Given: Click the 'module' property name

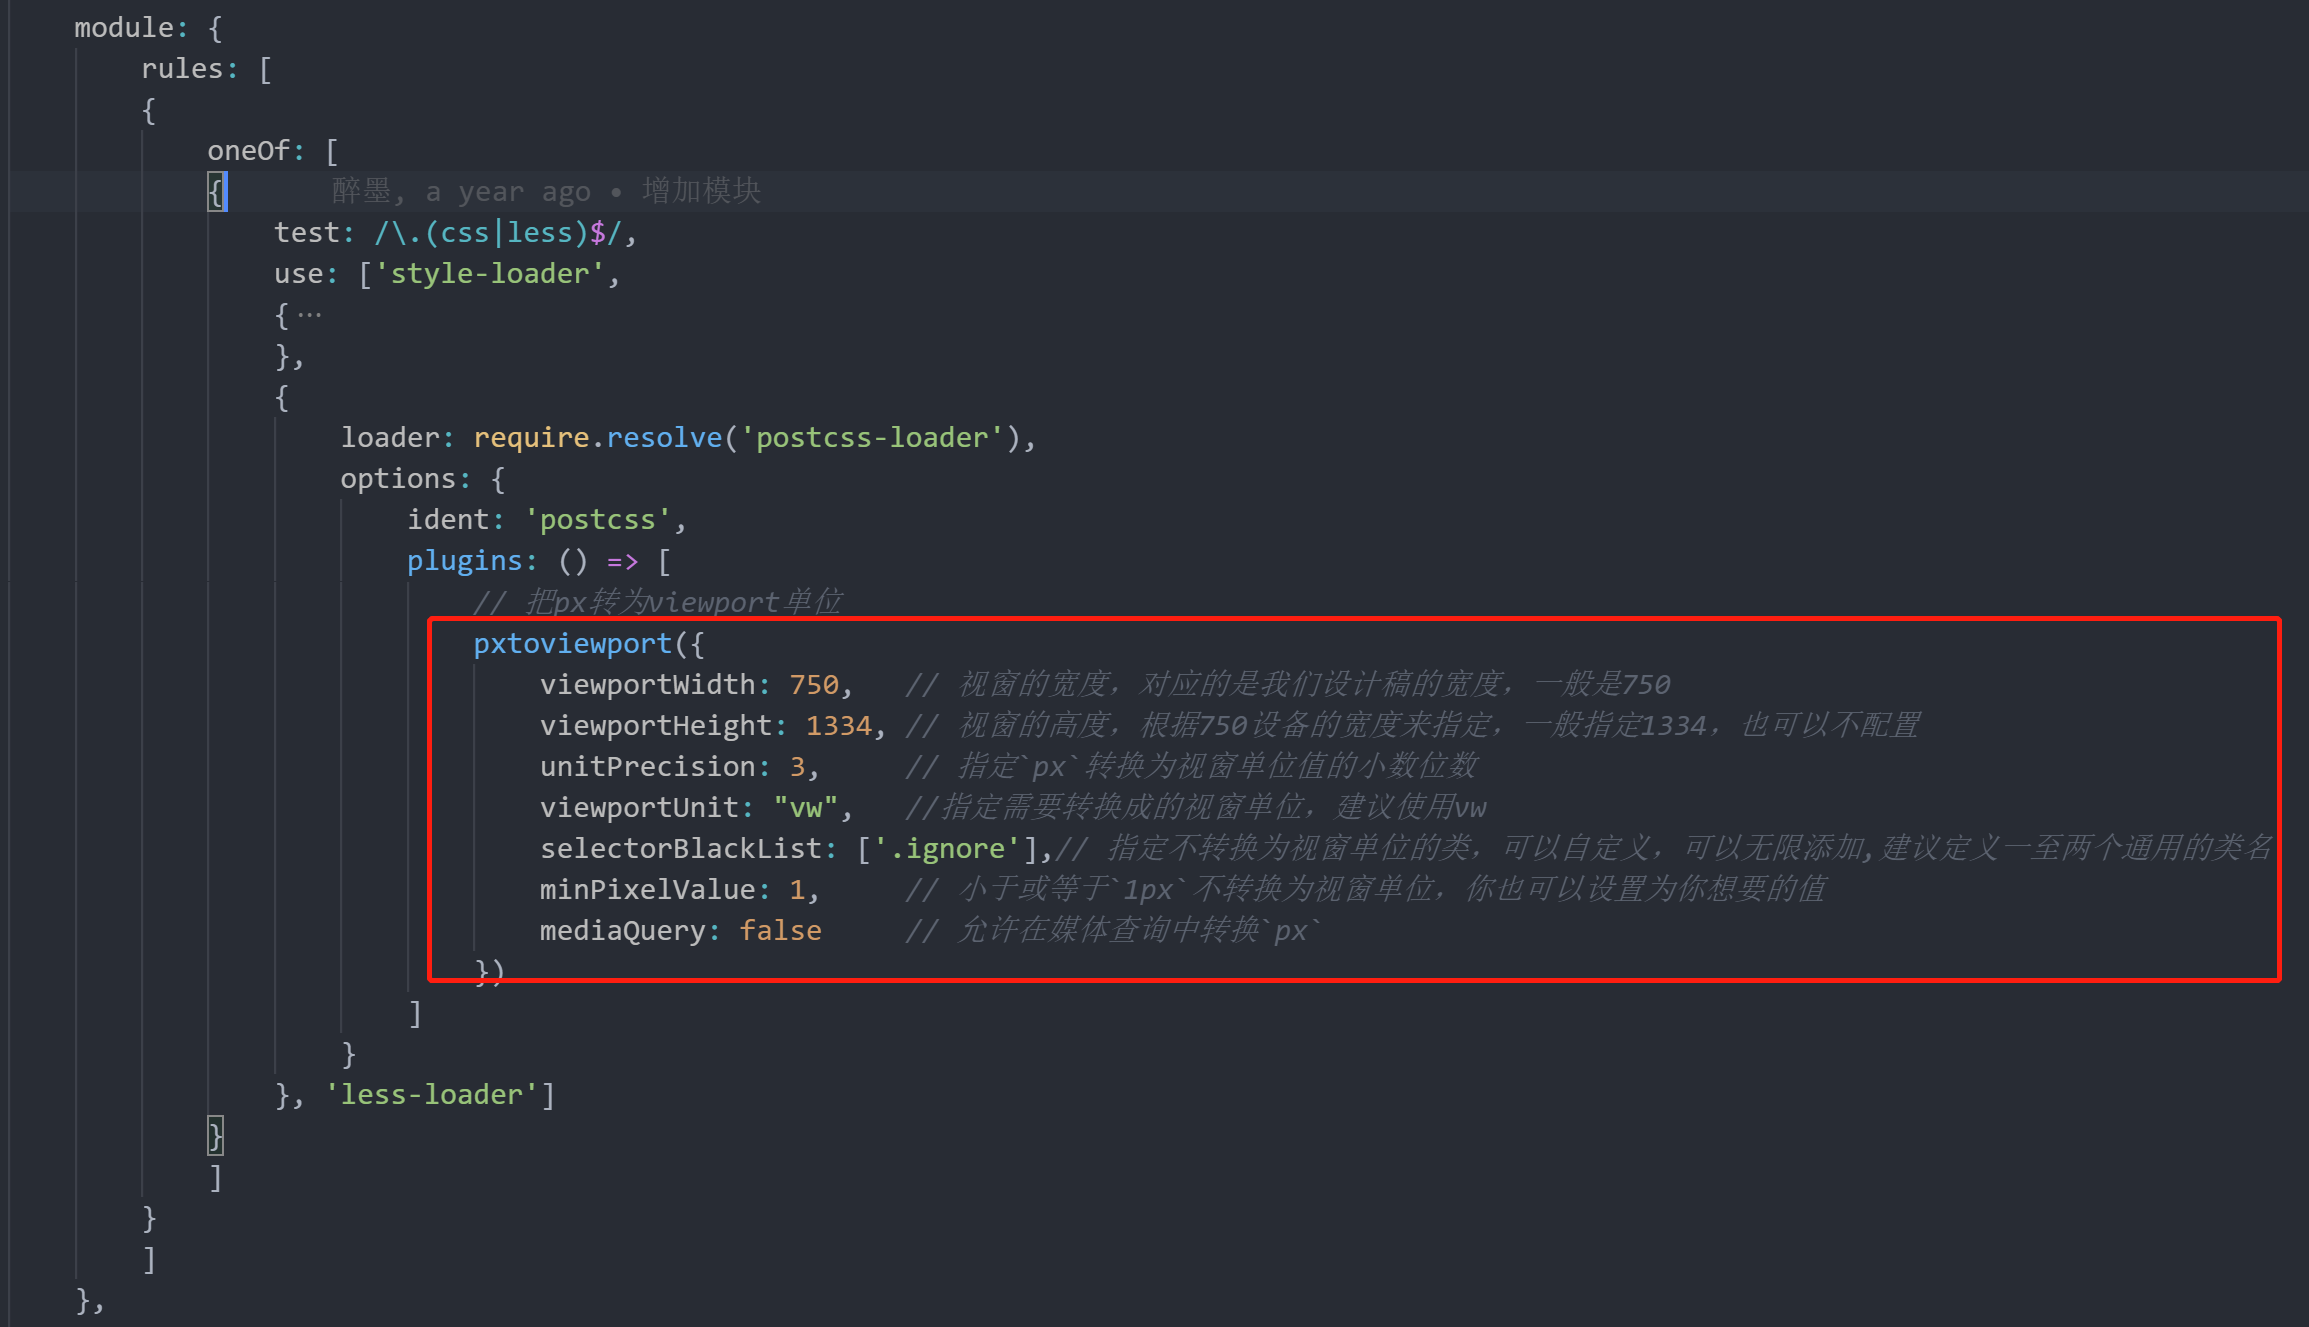Looking at the screenshot, I should point(124,28).
